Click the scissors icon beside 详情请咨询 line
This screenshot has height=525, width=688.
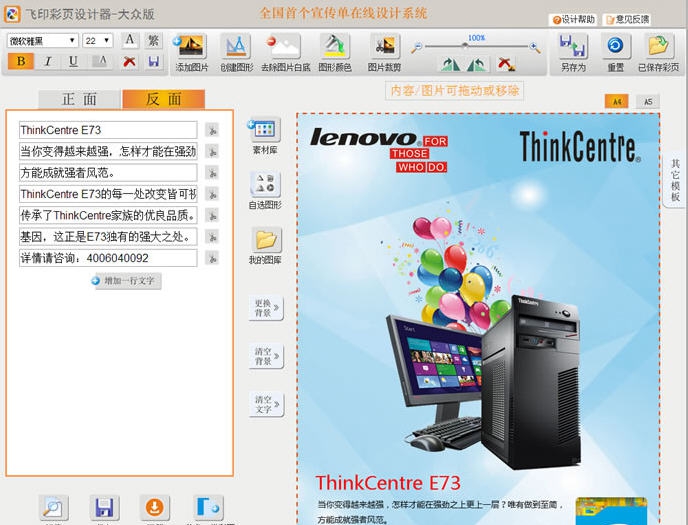(x=212, y=258)
